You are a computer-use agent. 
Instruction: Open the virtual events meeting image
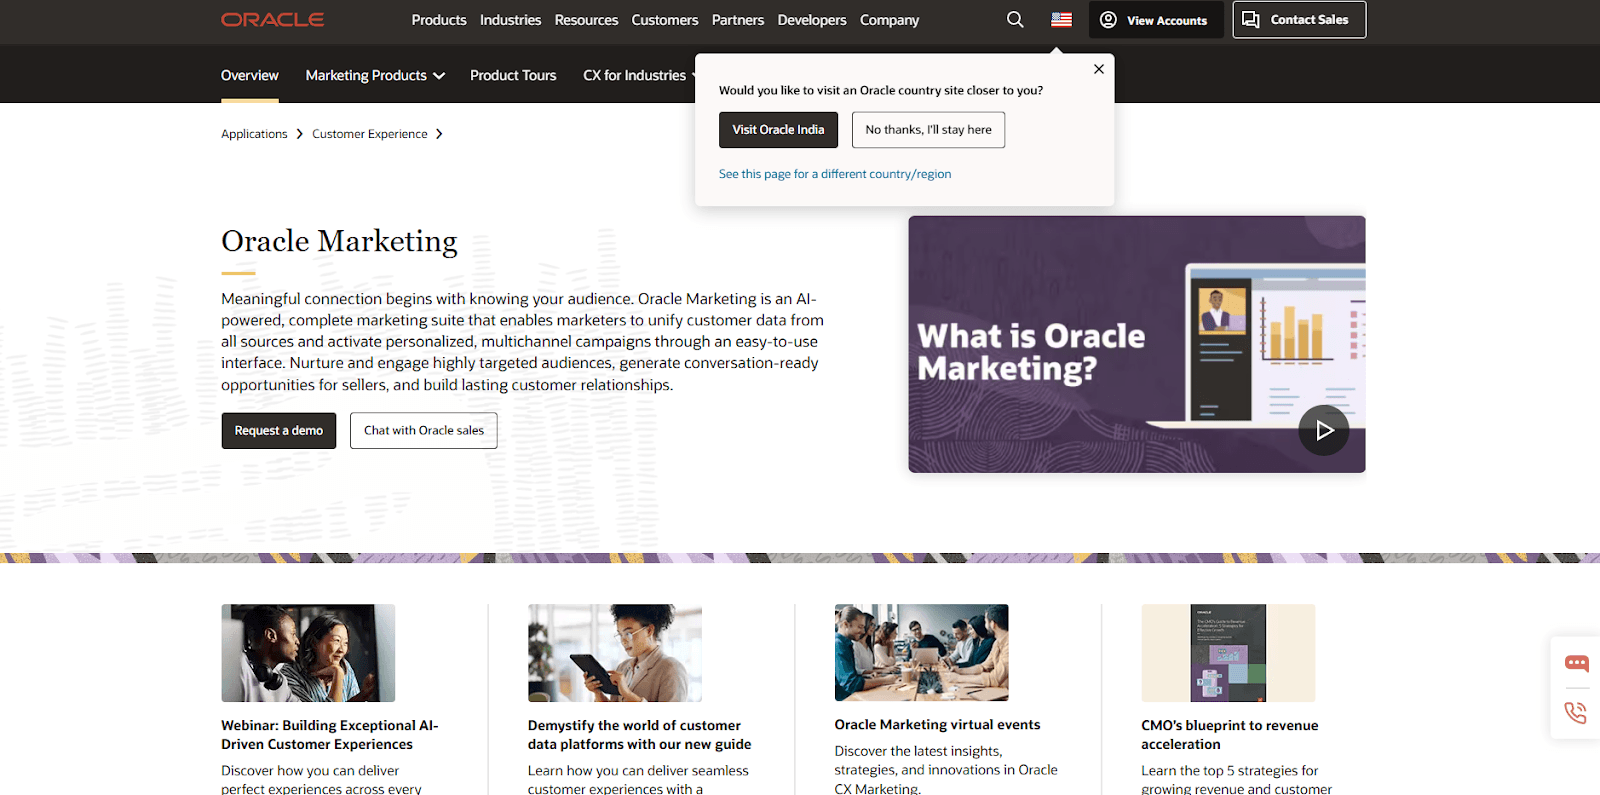coord(922,652)
